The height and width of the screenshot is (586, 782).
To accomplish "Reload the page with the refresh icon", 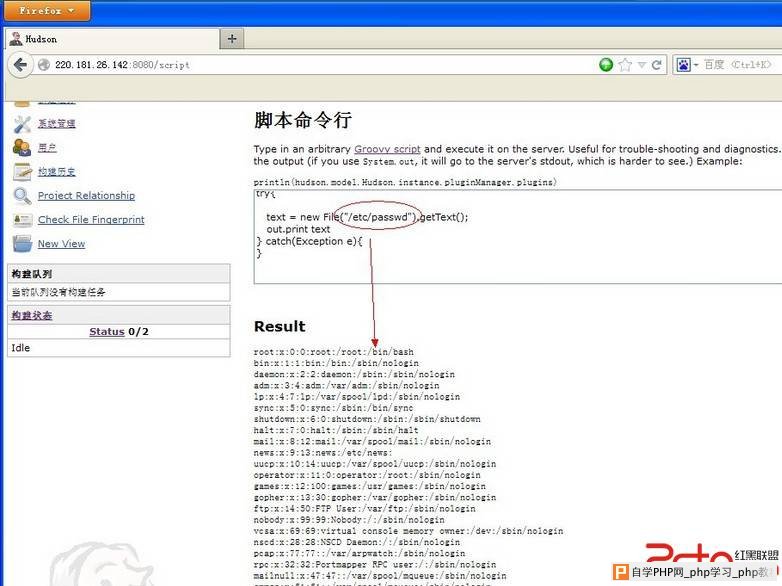I will (x=657, y=65).
